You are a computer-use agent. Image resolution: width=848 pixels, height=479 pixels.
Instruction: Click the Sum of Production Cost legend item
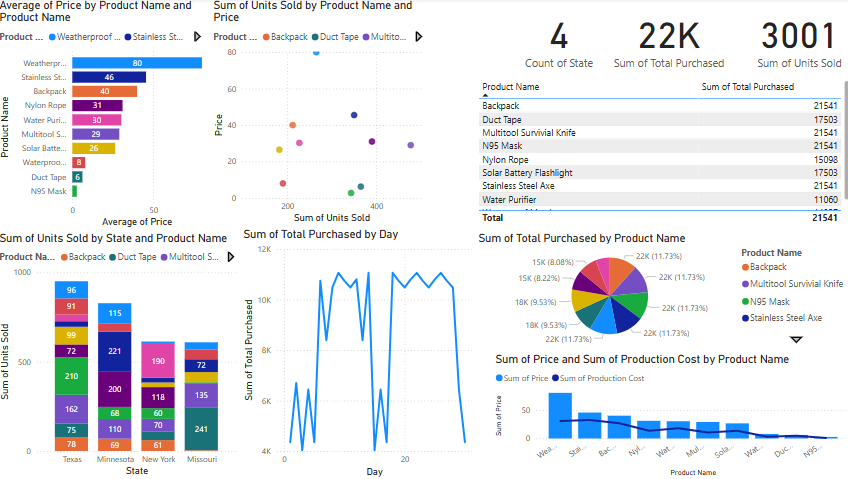point(601,378)
